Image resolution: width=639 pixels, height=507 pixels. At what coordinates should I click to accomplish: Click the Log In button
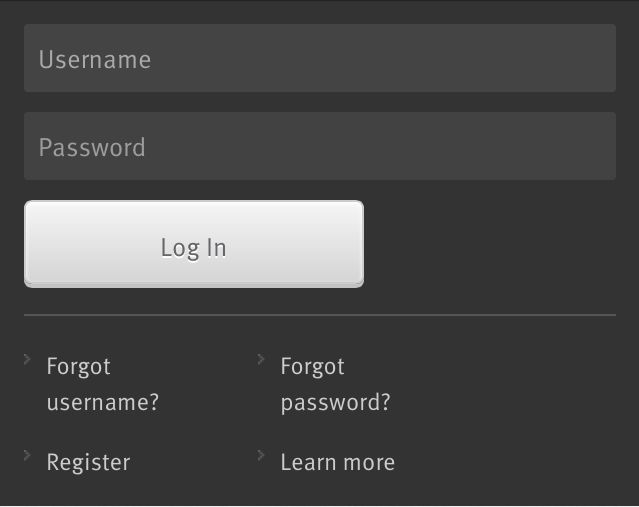click(194, 244)
